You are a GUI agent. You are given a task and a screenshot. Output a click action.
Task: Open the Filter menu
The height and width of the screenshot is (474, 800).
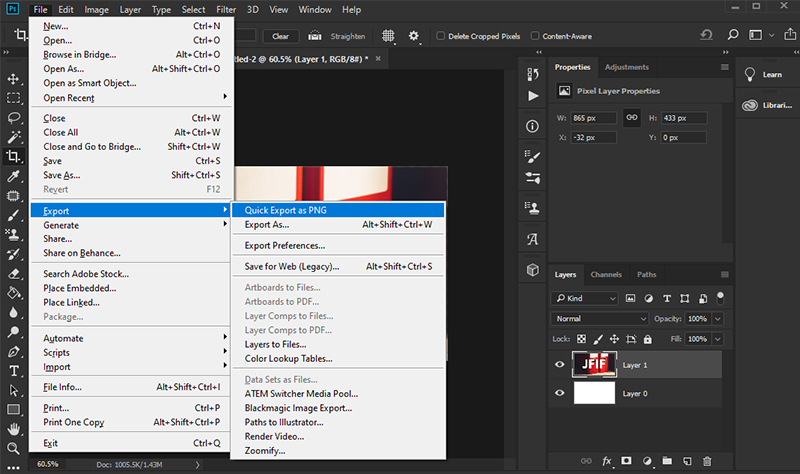(x=226, y=9)
